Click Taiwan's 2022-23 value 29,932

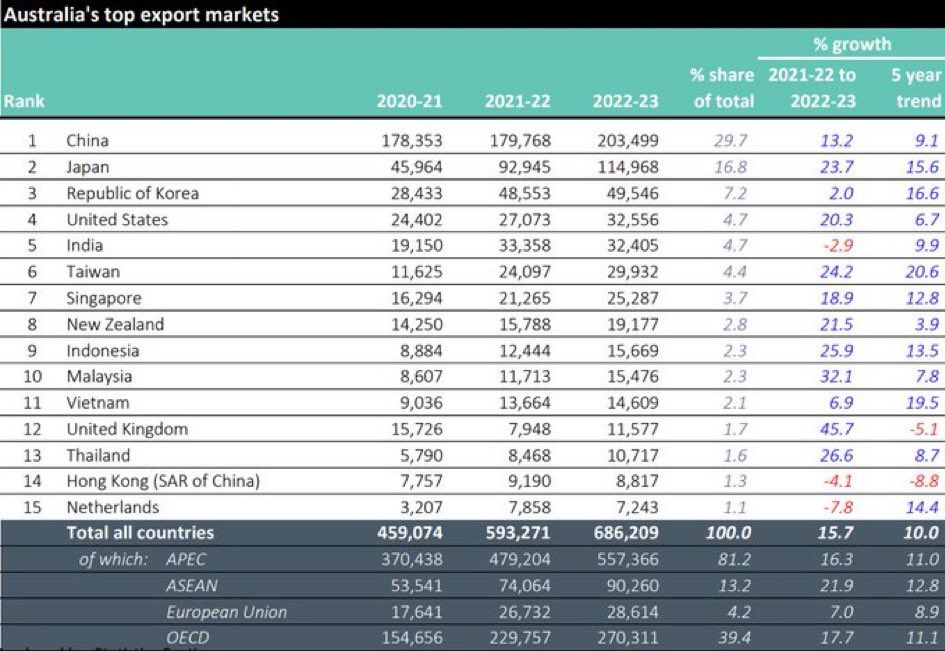(x=626, y=272)
